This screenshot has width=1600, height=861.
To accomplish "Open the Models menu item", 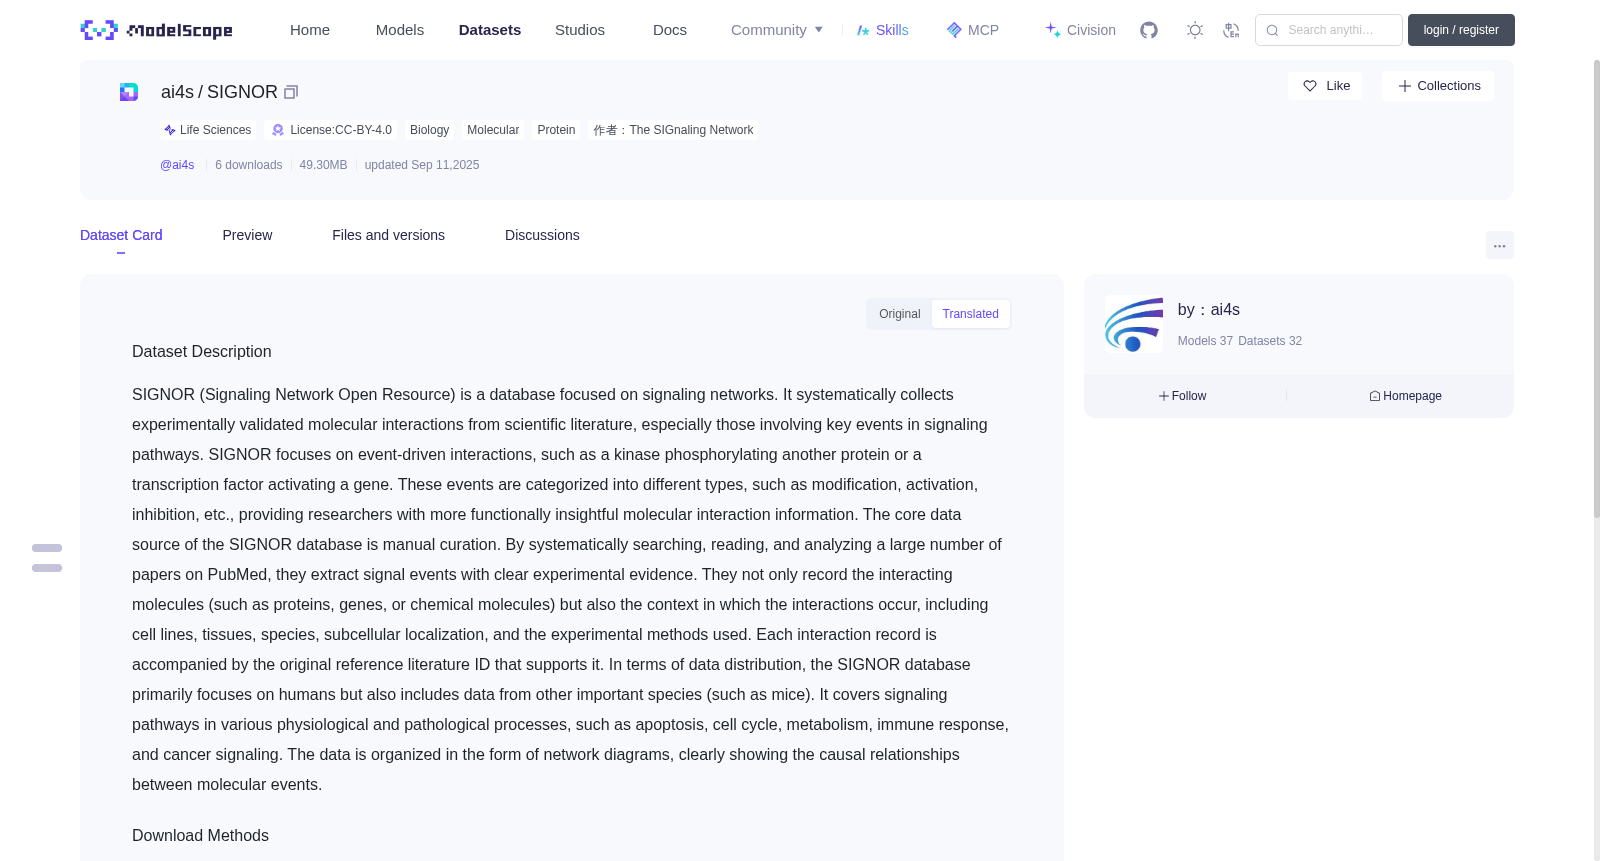I will 400,30.
